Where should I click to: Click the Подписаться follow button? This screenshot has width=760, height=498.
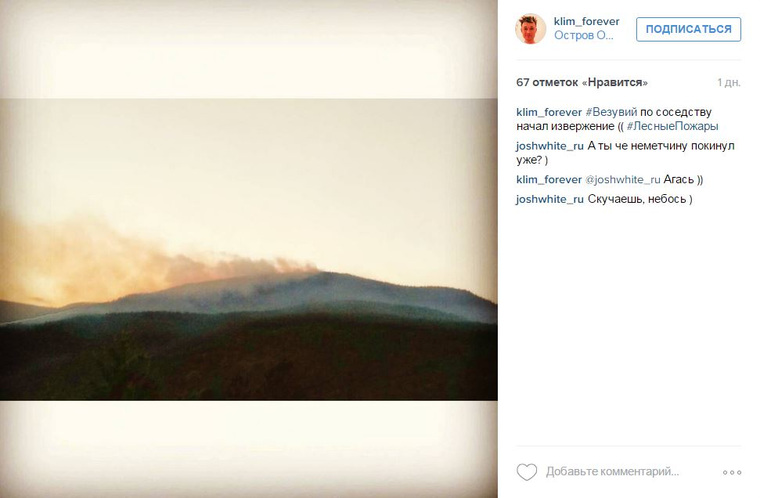click(x=688, y=29)
